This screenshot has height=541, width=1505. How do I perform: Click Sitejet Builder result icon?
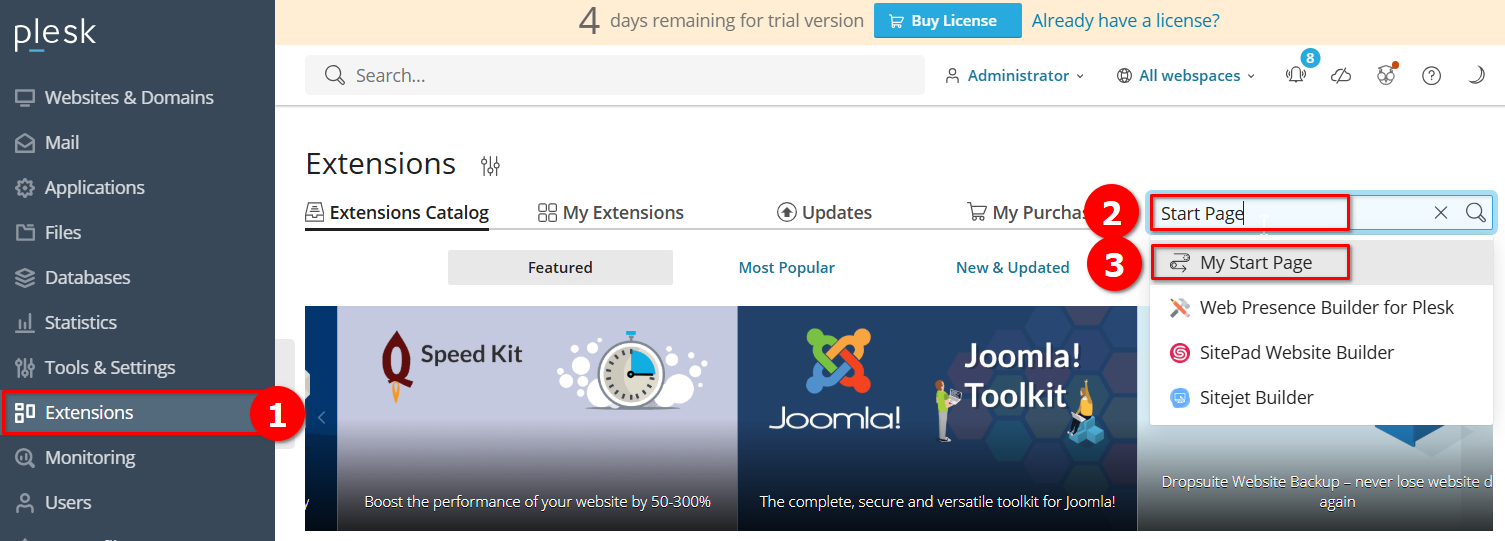click(x=1180, y=397)
